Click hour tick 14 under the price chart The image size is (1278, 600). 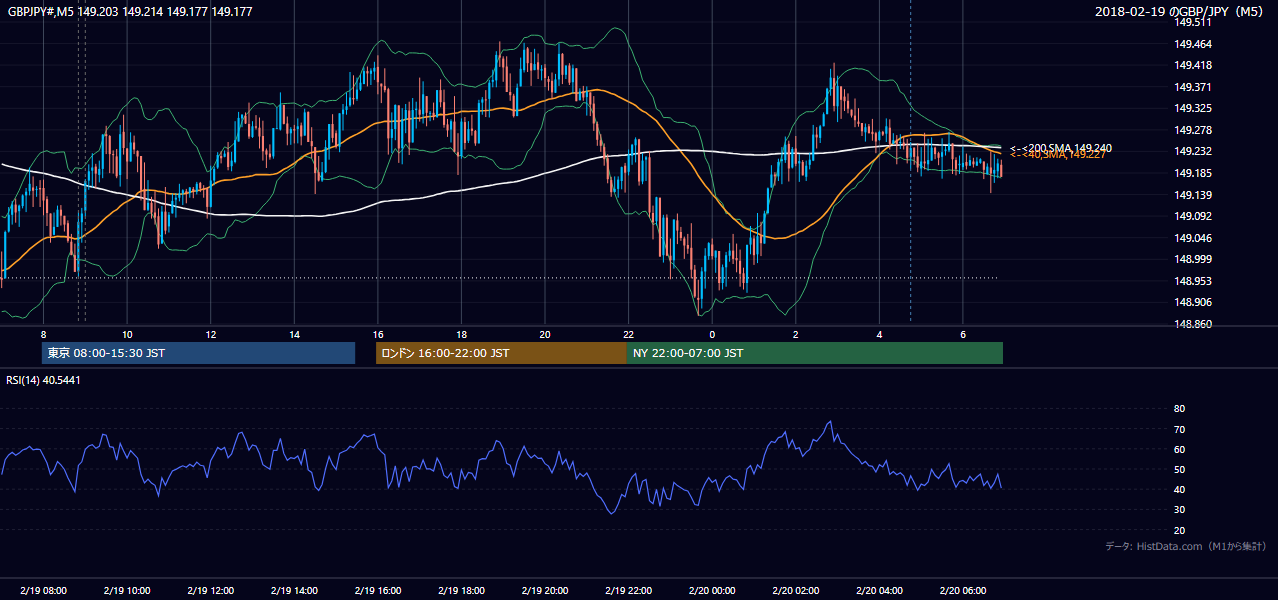point(294,334)
